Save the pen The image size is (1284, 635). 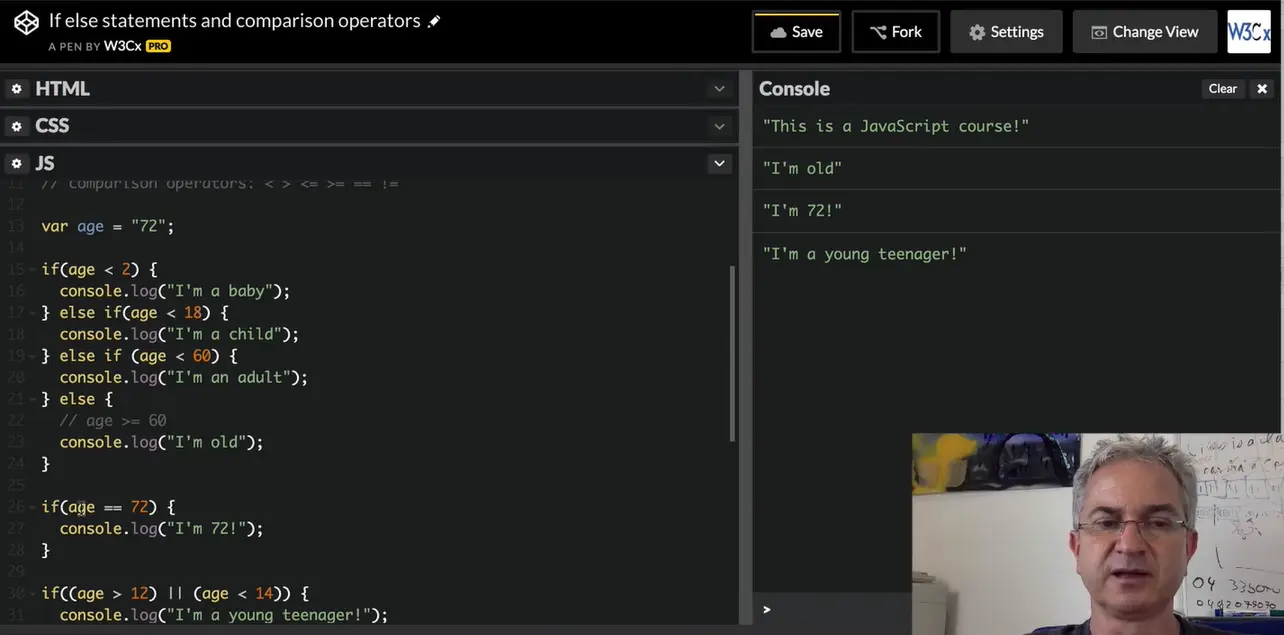click(x=796, y=32)
